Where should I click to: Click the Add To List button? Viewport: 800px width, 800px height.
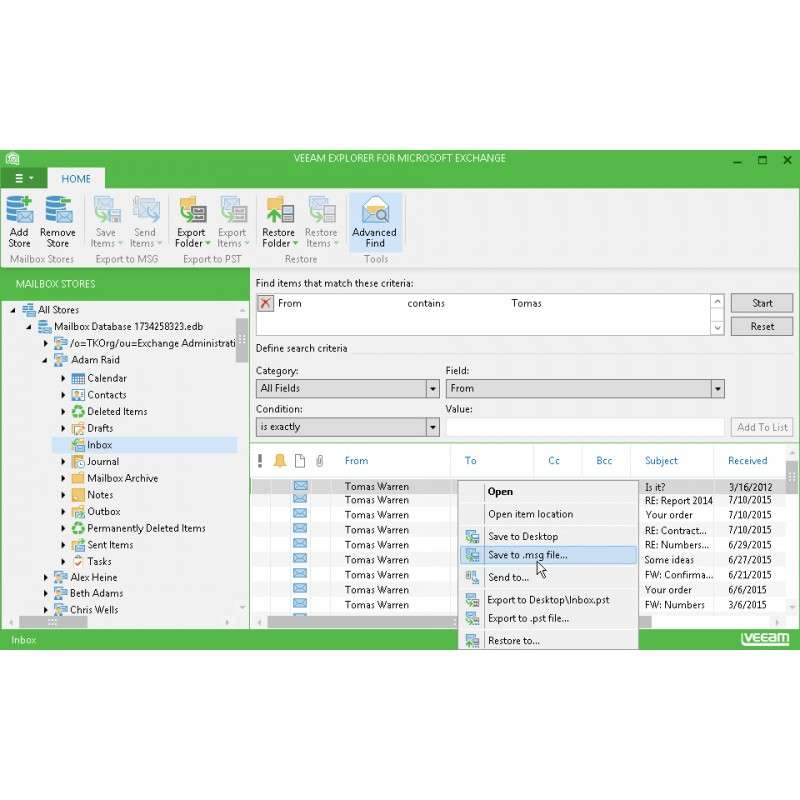tap(762, 427)
